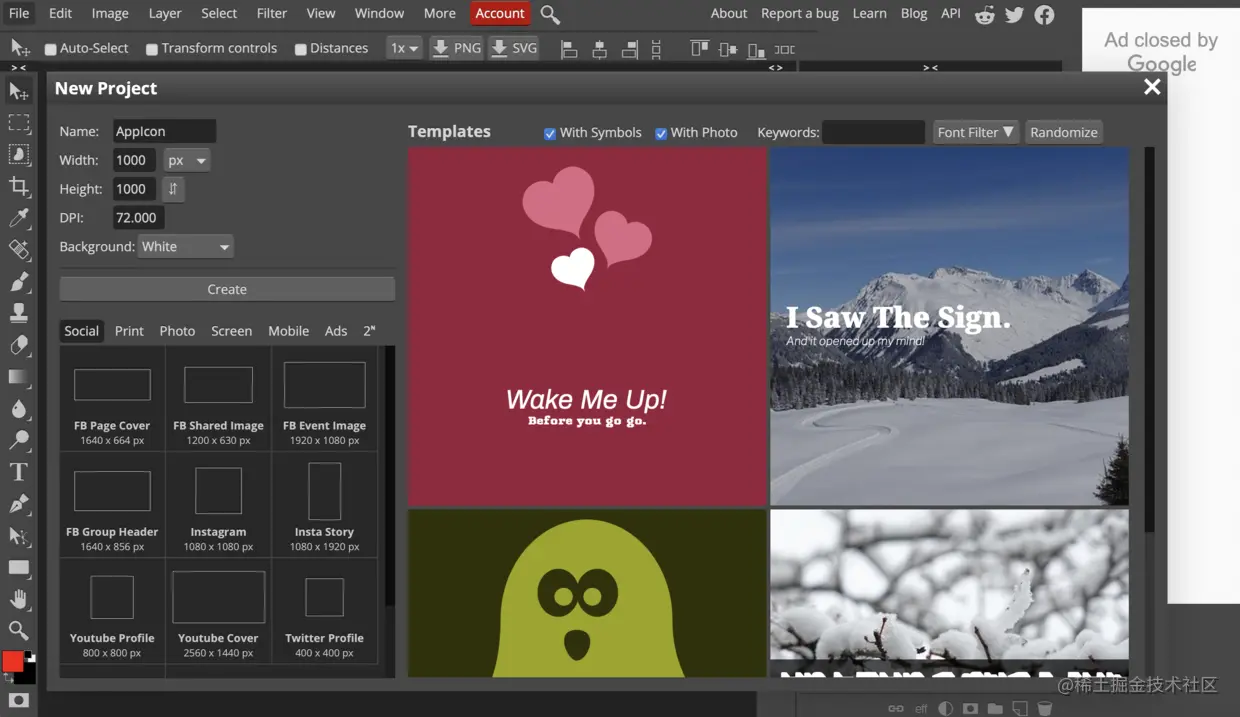Activate the Hand tool
1240x717 pixels.
pos(18,599)
